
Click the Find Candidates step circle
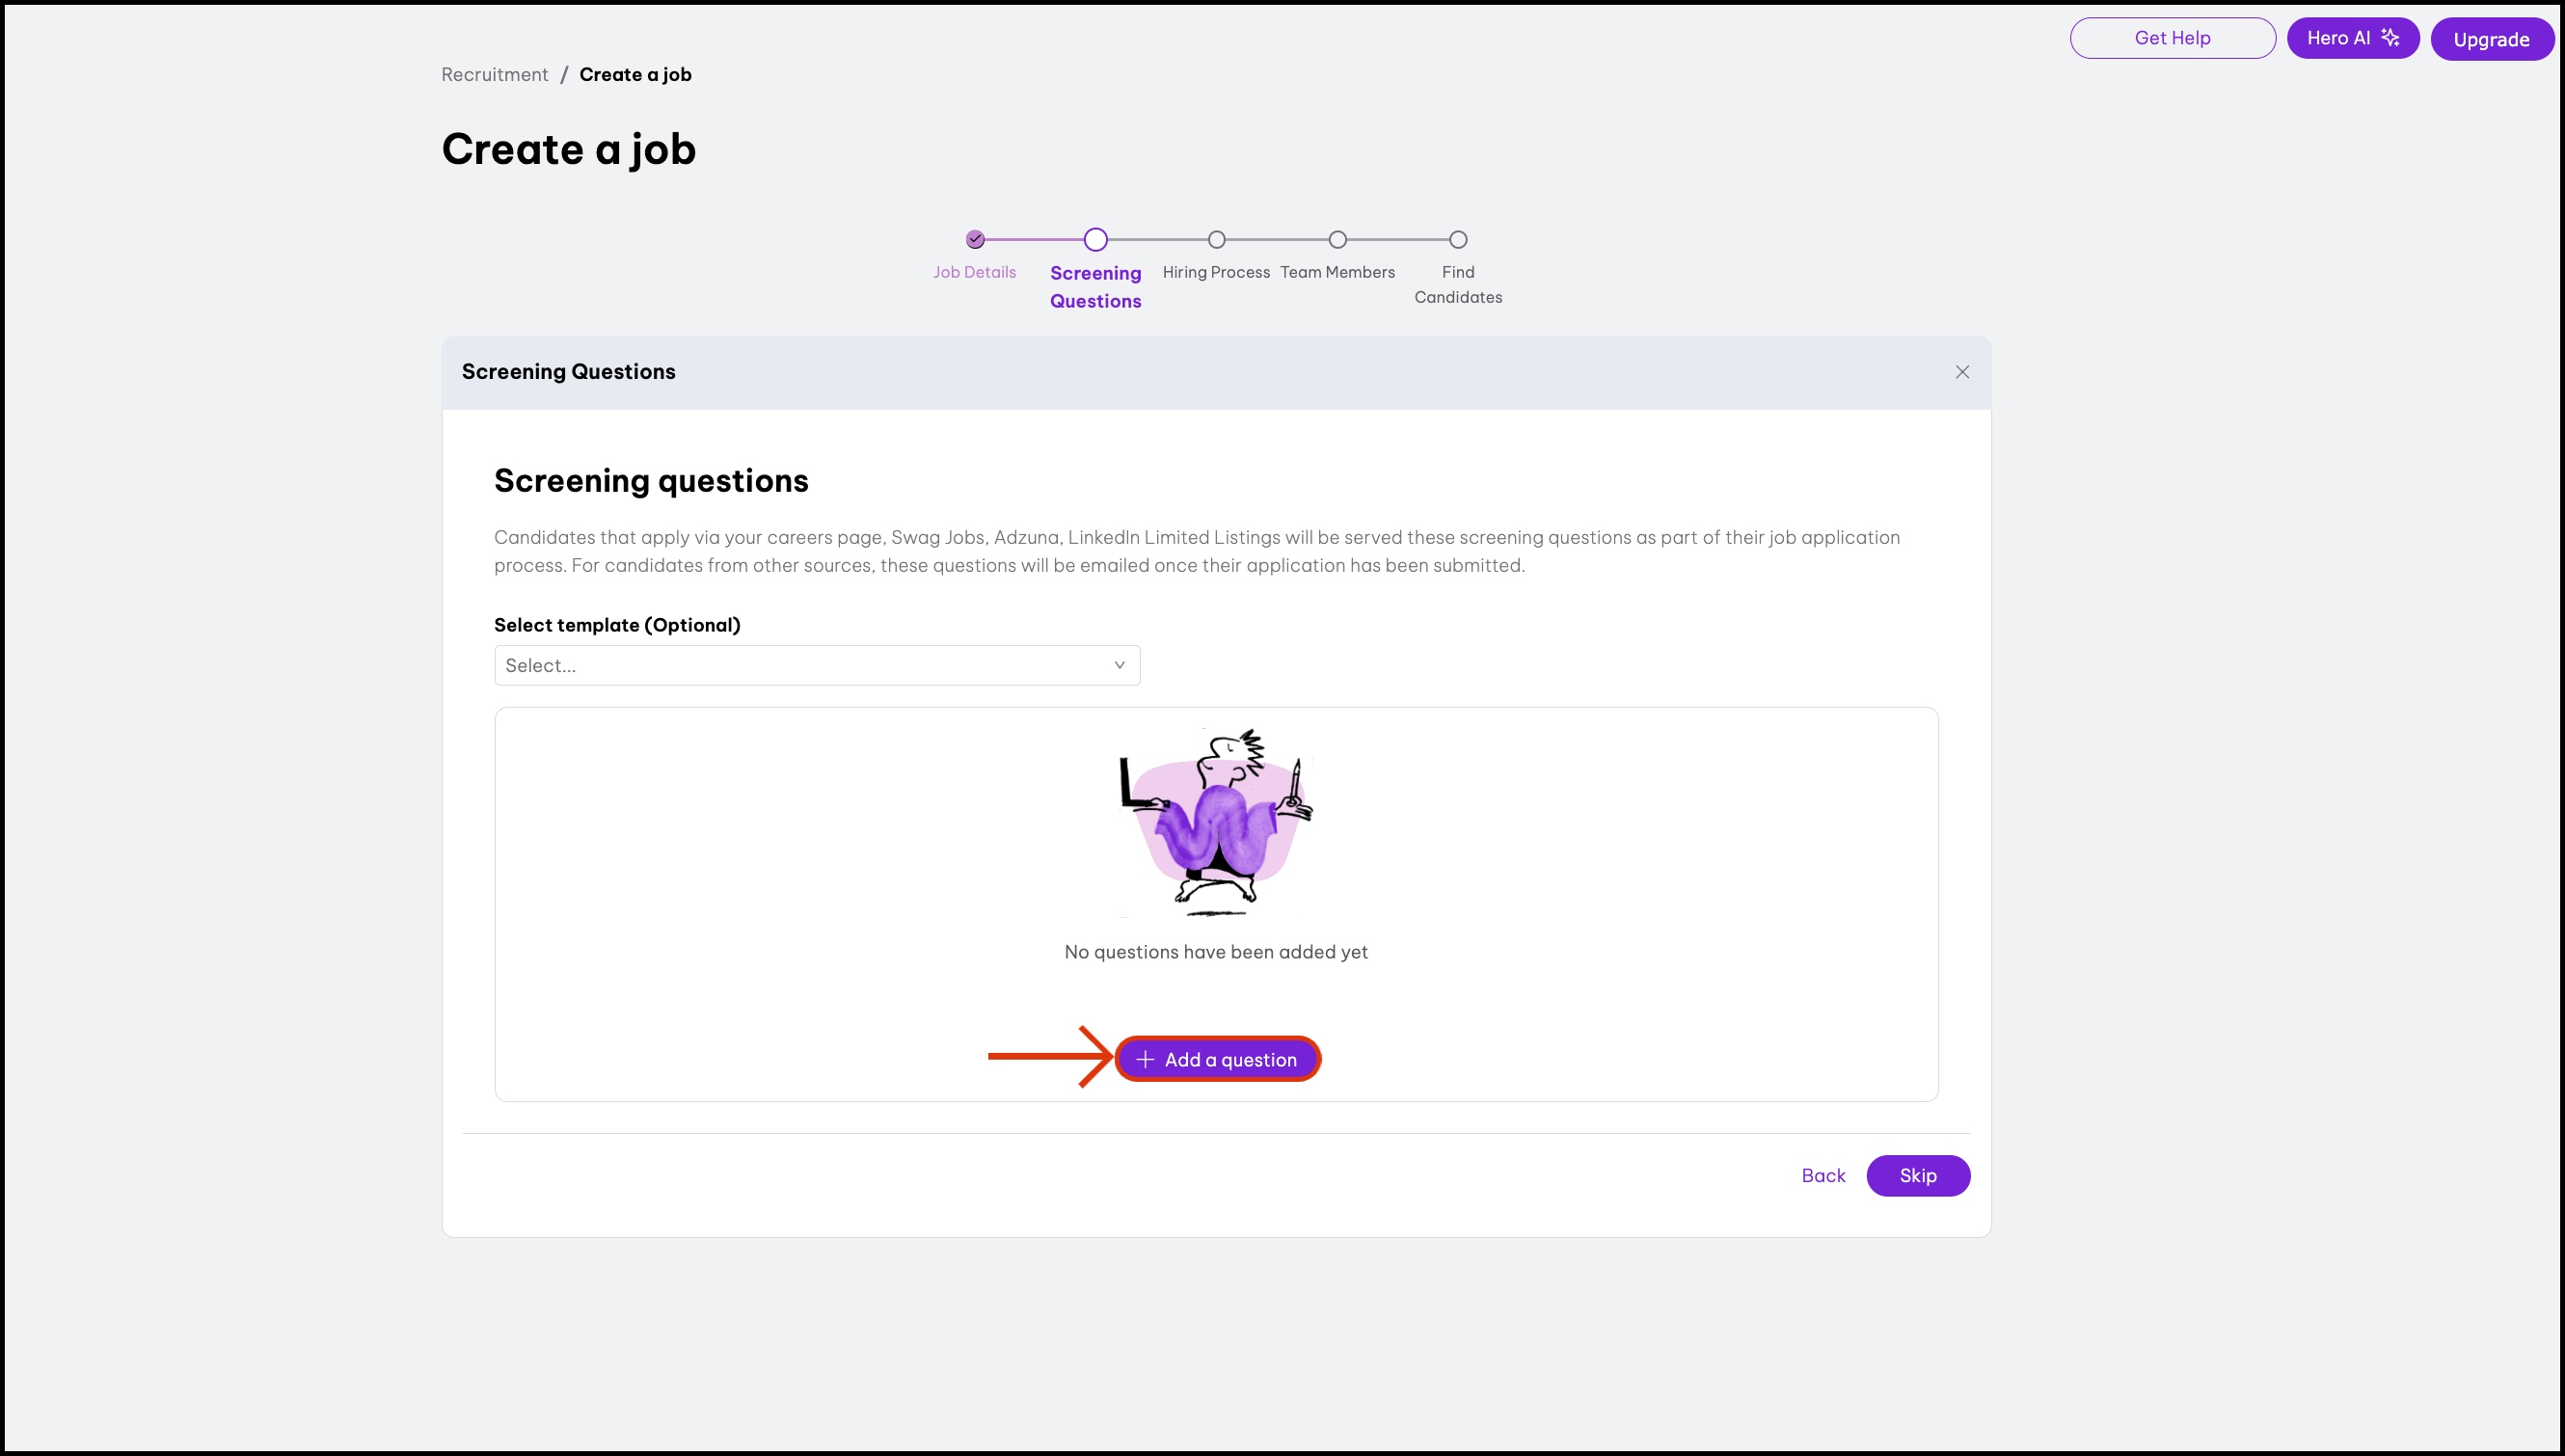[1458, 240]
